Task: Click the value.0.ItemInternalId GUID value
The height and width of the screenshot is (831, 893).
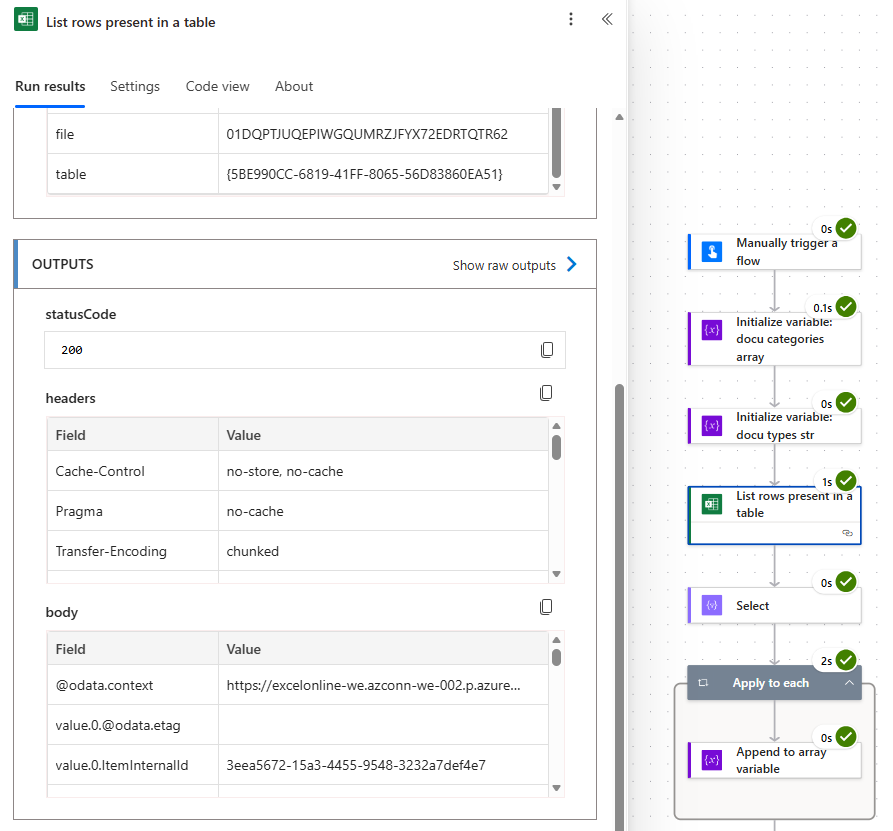Action: pos(356,765)
